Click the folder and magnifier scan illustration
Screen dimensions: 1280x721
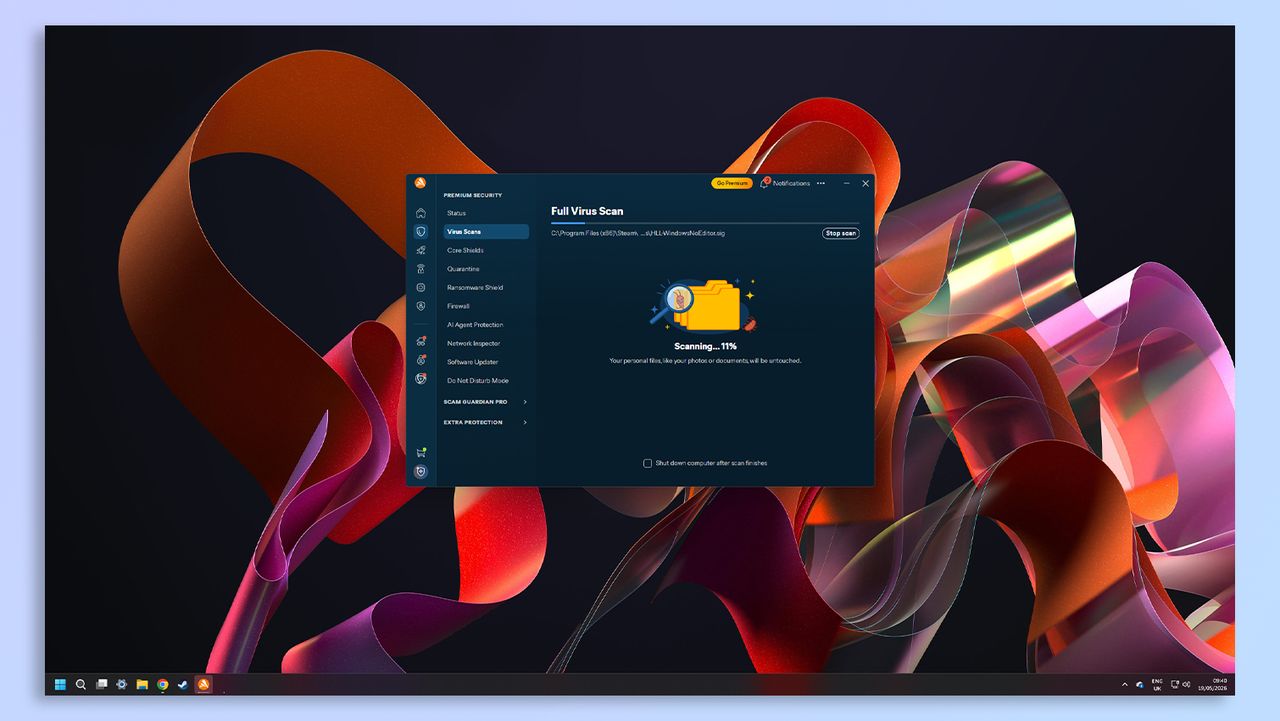click(705, 305)
